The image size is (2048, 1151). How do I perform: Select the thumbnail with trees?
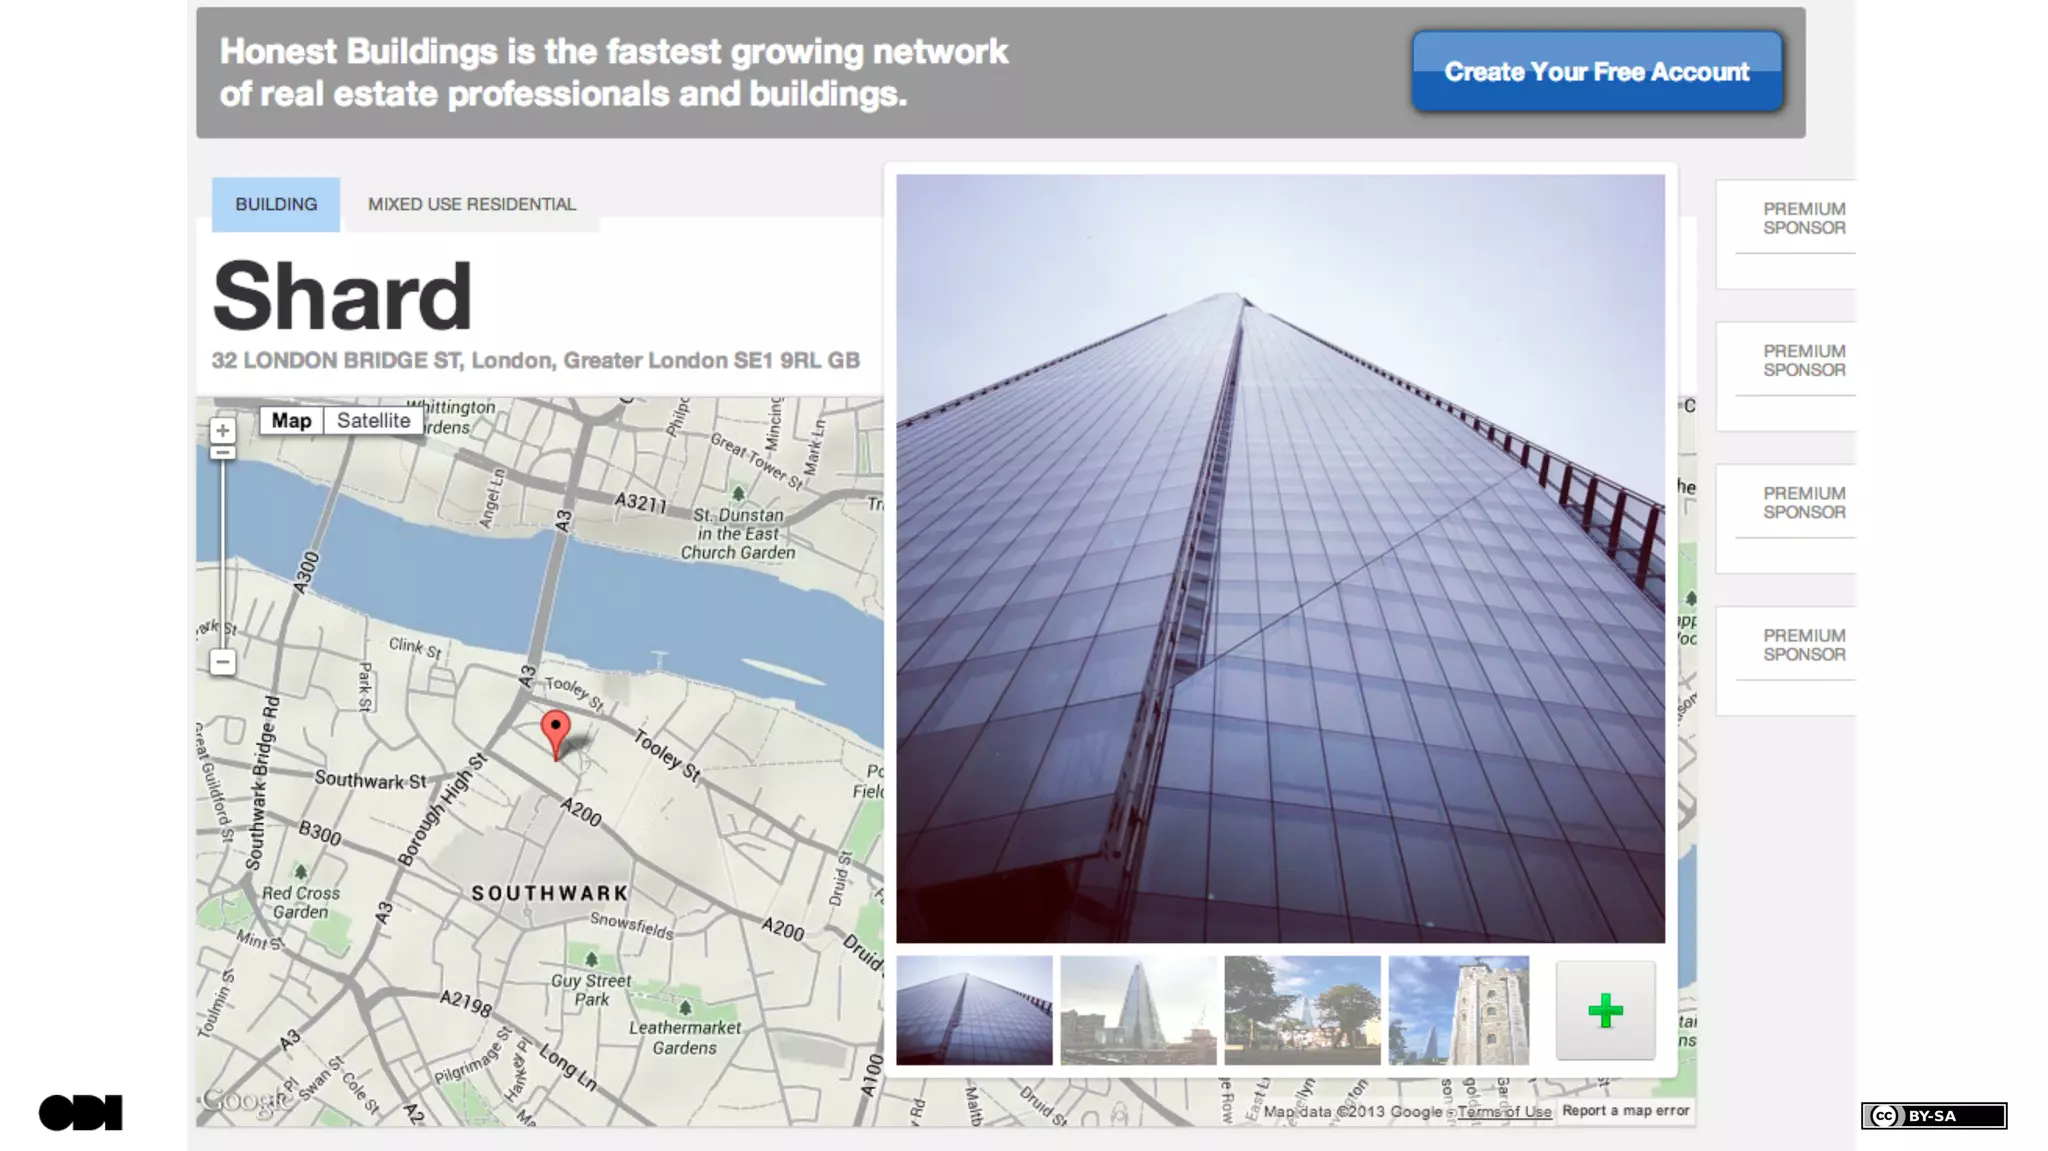1302,1010
